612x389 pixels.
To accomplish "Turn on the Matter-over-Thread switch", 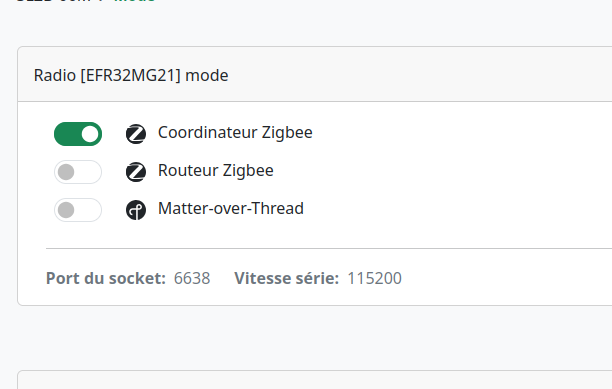I will tap(78, 210).
